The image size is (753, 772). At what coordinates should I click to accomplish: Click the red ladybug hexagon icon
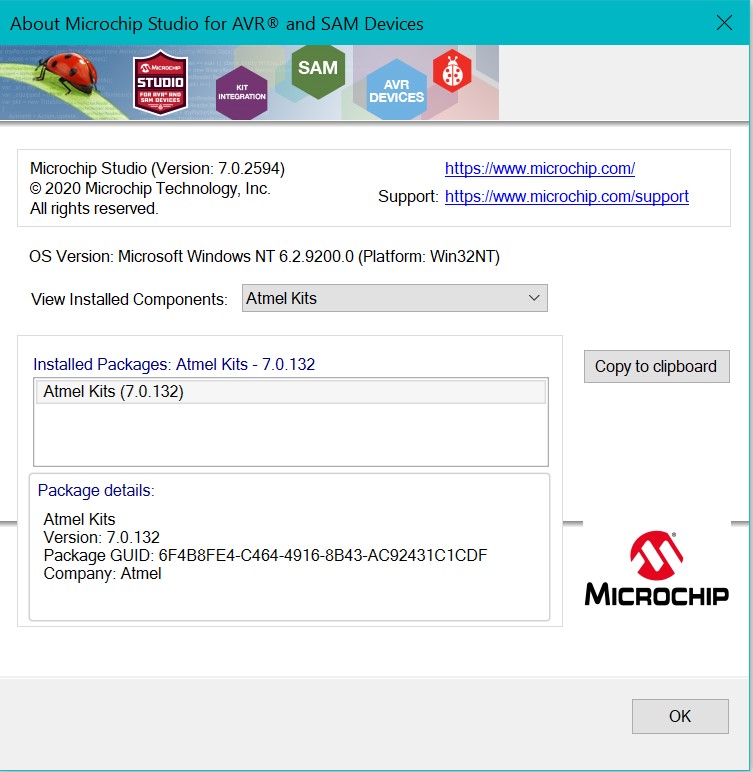(452, 71)
